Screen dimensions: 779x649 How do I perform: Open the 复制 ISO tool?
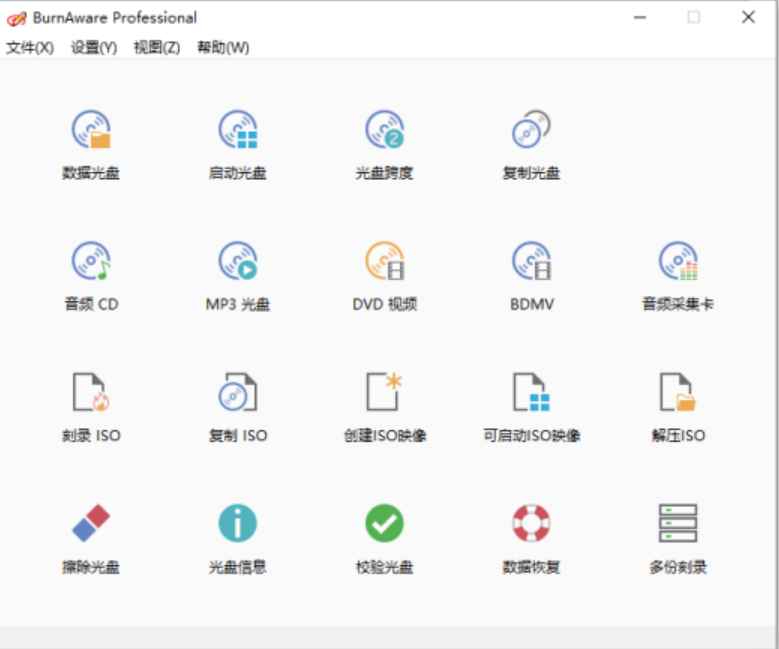[238, 393]
